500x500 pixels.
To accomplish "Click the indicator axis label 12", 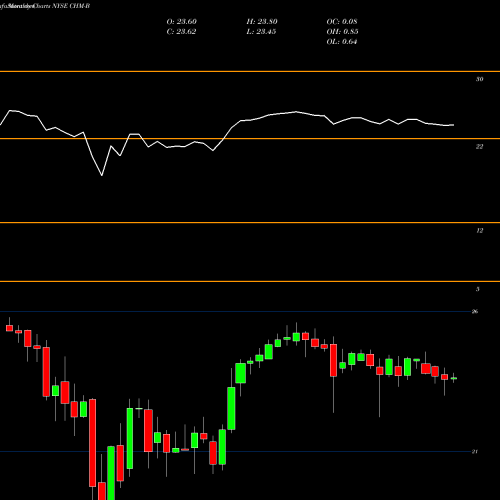I will pos(479,231).
